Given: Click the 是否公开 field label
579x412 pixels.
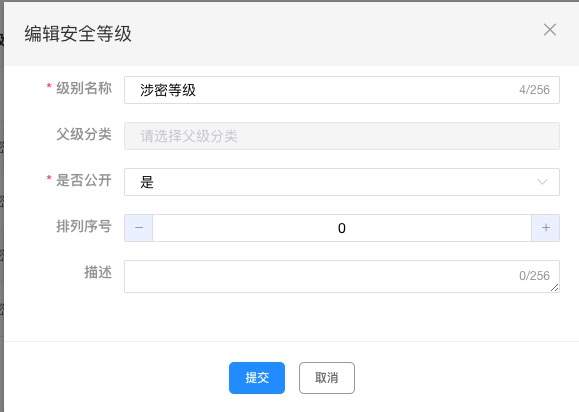Looking at the screenshot, I should coord(84,180).
